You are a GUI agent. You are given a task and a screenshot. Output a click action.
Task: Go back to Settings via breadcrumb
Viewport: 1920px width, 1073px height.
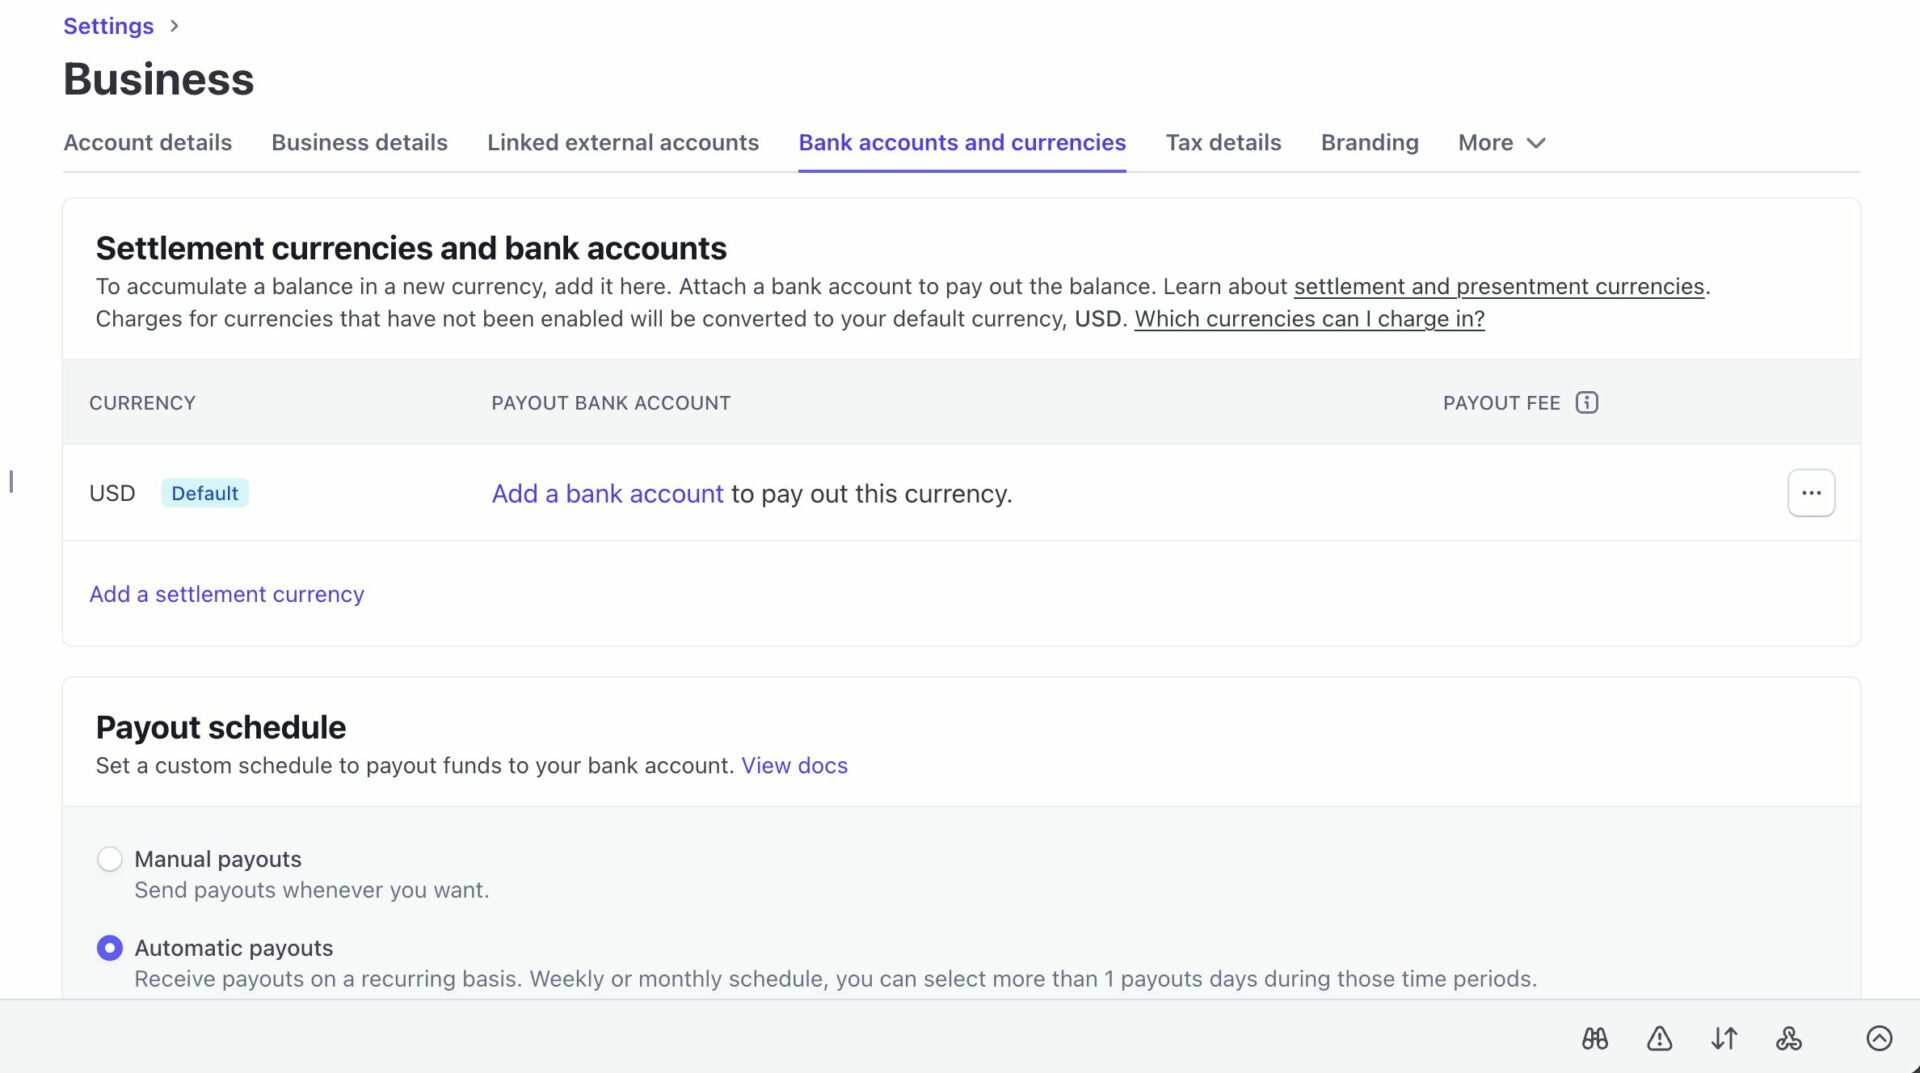pos(108,26)
